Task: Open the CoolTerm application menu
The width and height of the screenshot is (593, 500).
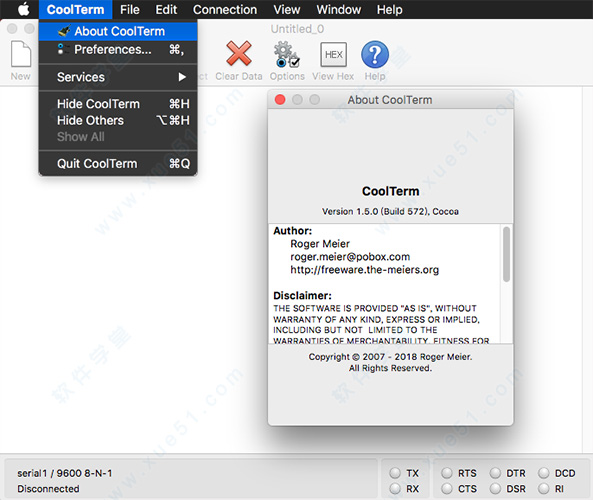Action: [x=75, y=9]
